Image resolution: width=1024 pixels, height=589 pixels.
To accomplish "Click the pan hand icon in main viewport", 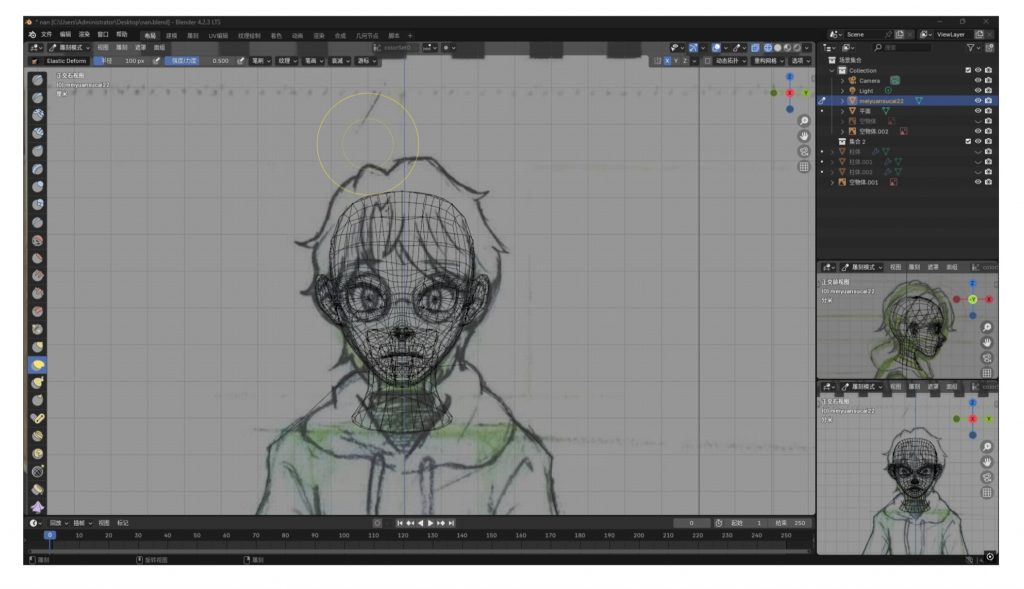I will tap(803, 136).
